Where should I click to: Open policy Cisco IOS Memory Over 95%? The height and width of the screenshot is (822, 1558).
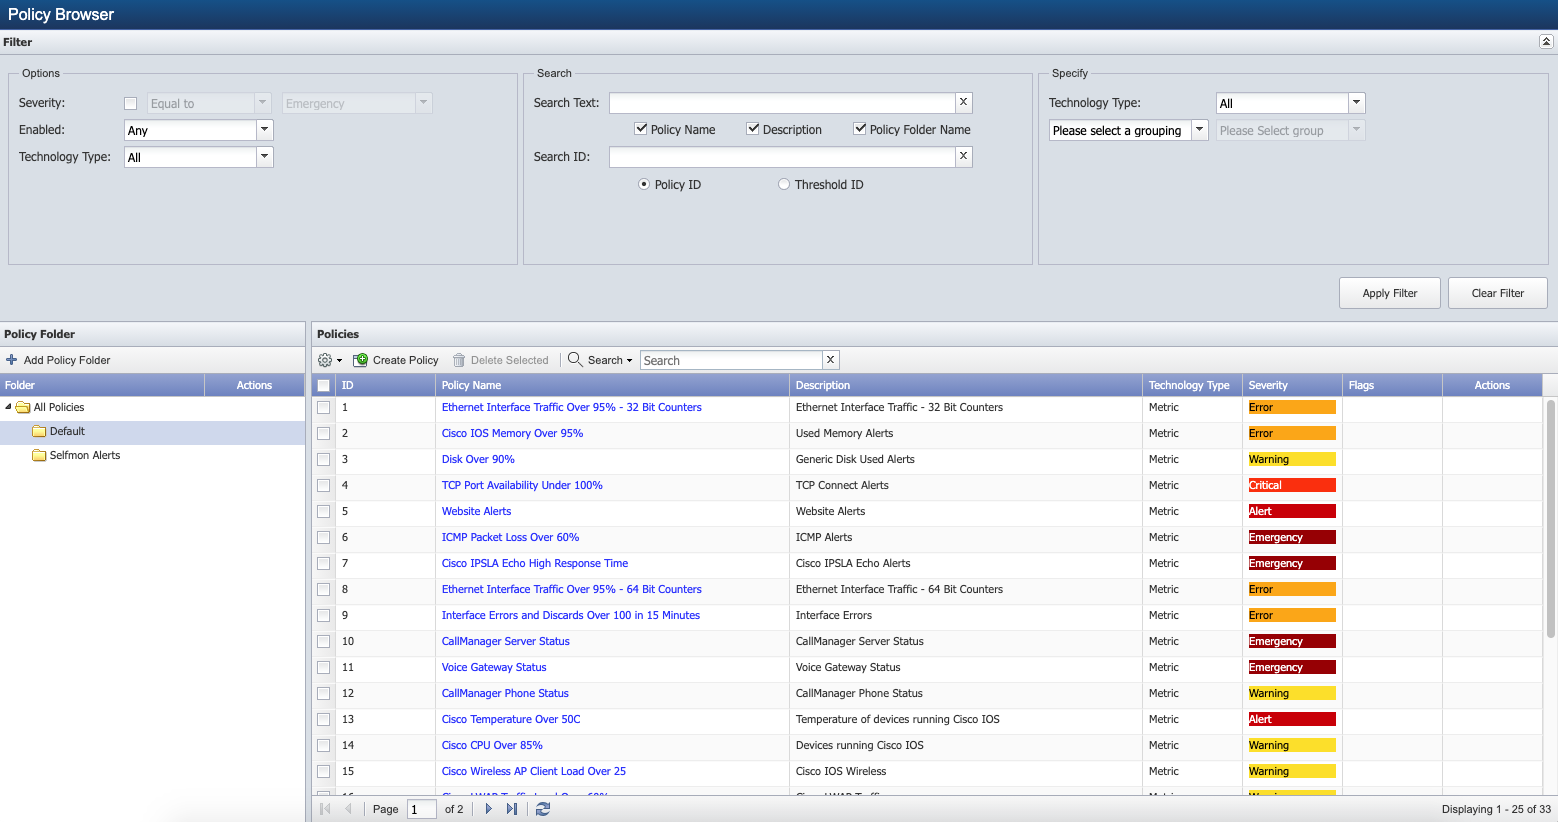click(512, 433)
